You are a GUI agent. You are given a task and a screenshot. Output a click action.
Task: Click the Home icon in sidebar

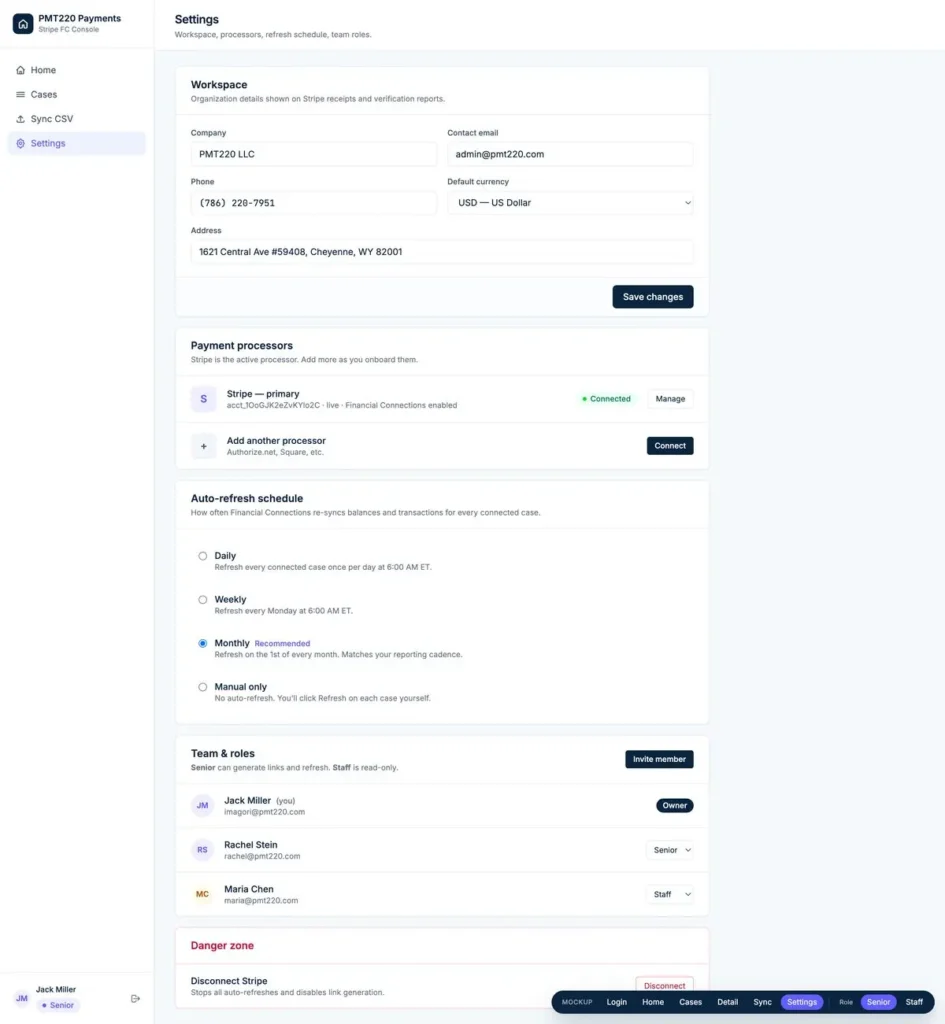click(20, 70)
